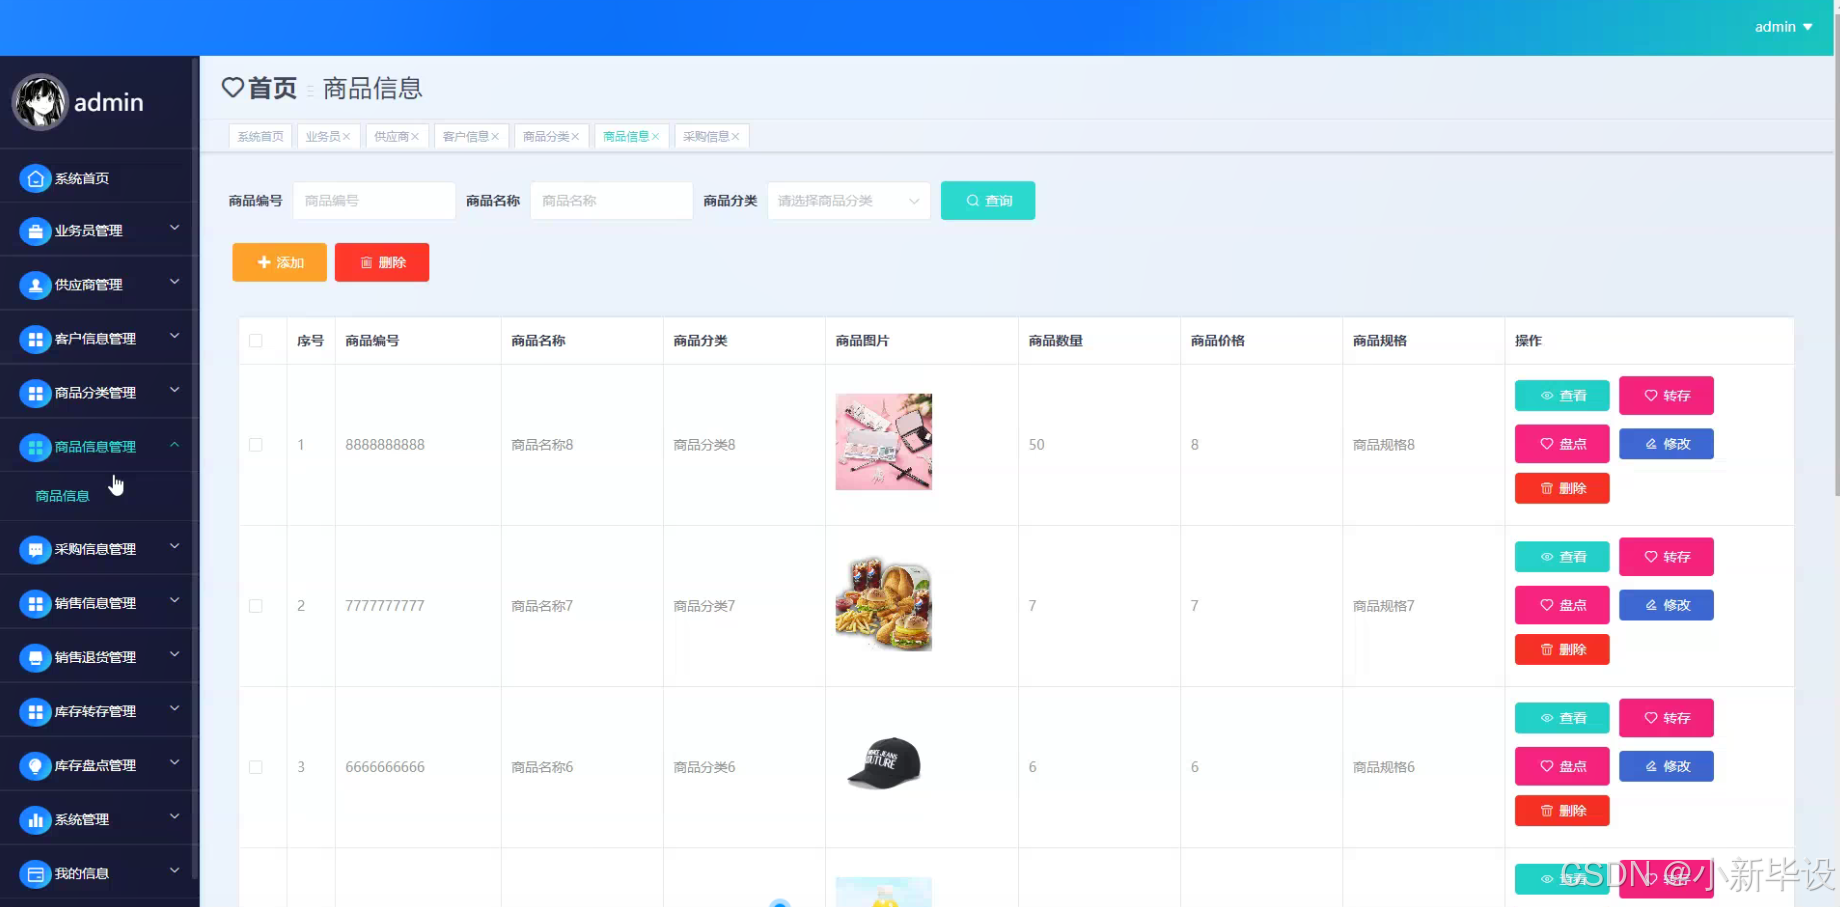This screenshot has height=907, width=1840.
Task: Select 商品信息 submenu item in sidebar
Action: click(62, 496)
